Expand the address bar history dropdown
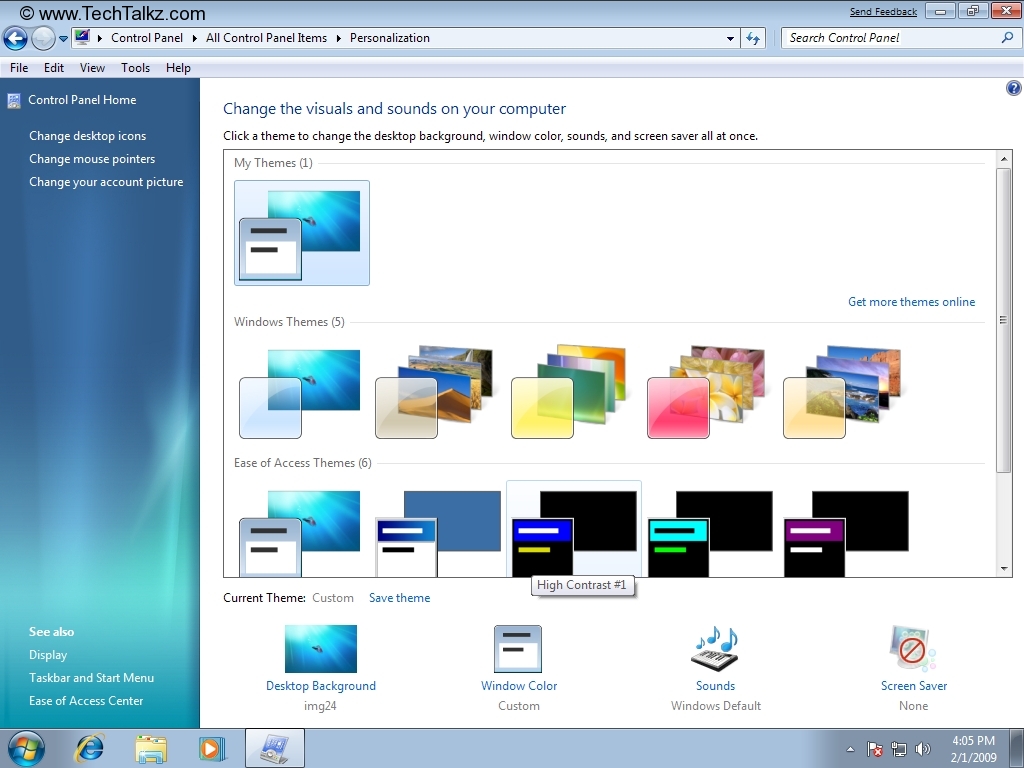 [x=730, y=38]
